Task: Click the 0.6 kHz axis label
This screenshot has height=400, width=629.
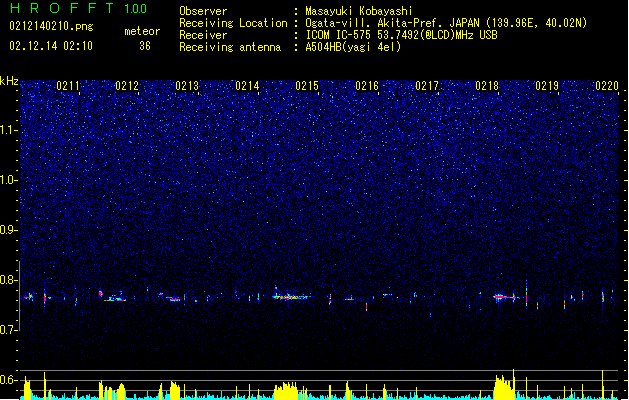Action: coord(9,380)
